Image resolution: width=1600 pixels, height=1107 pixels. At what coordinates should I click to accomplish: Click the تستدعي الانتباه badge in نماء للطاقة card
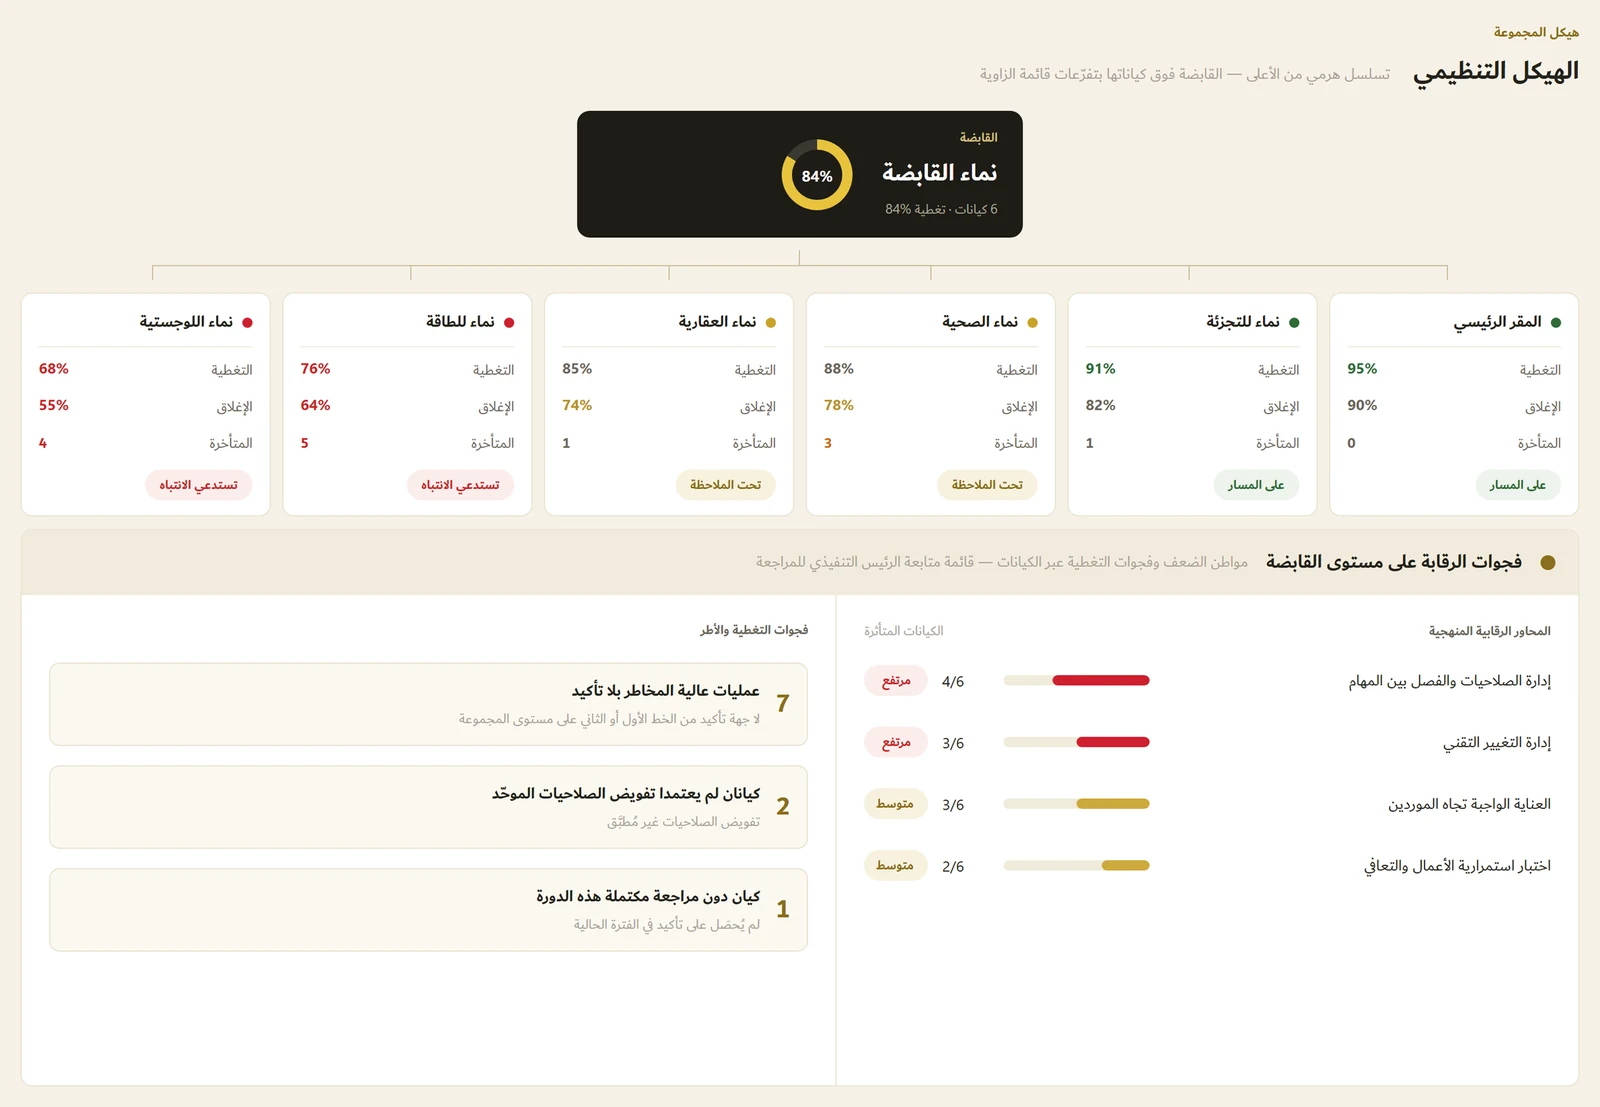[x=460, y=485]
